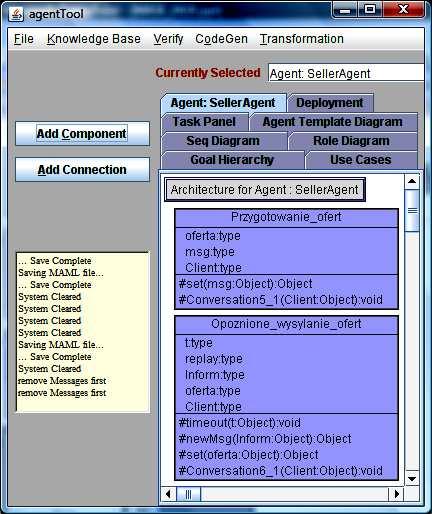
Task: Minimize the agentTool window
Action: click(x=345, y=10)
